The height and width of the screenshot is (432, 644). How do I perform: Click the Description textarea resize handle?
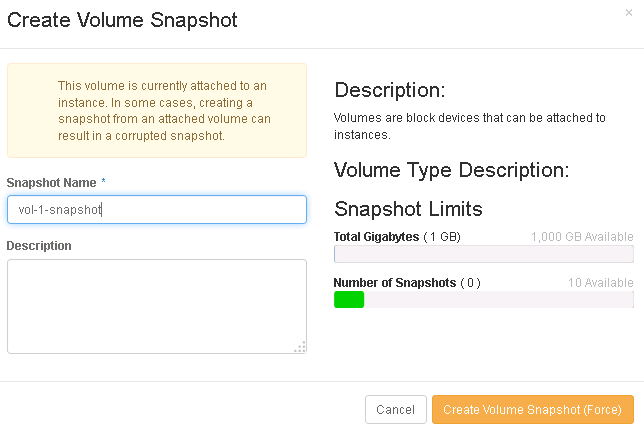click(300, 347)
